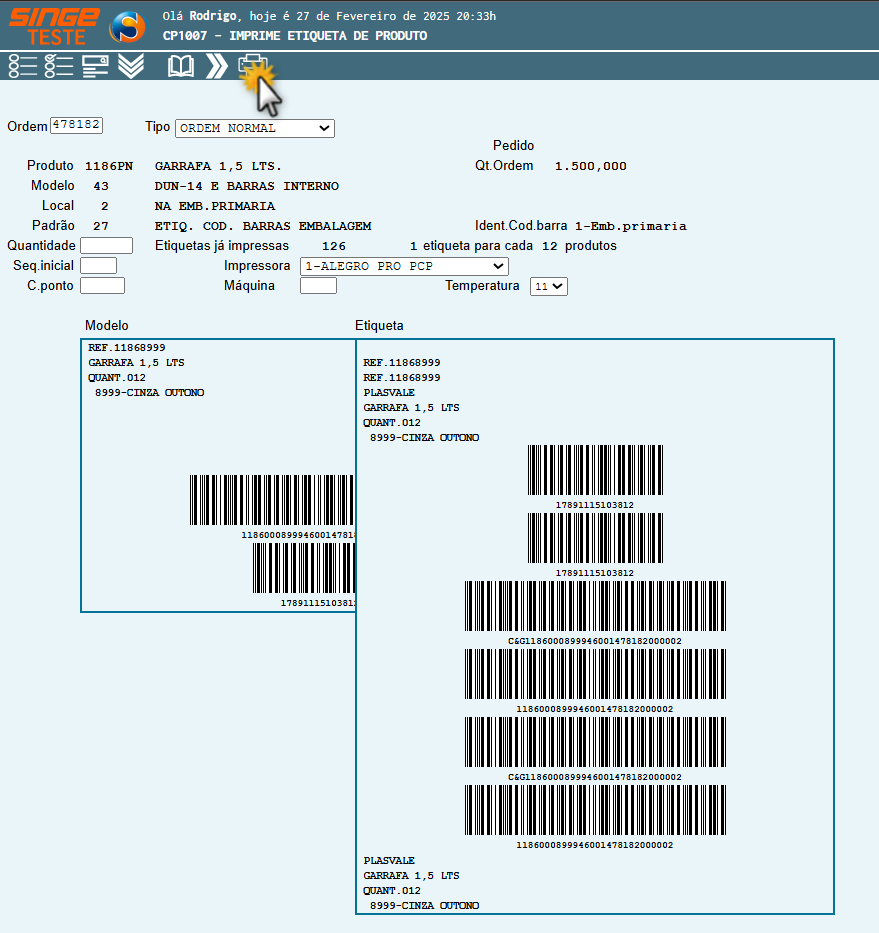Click the Ordem input field

coord(77,125)
